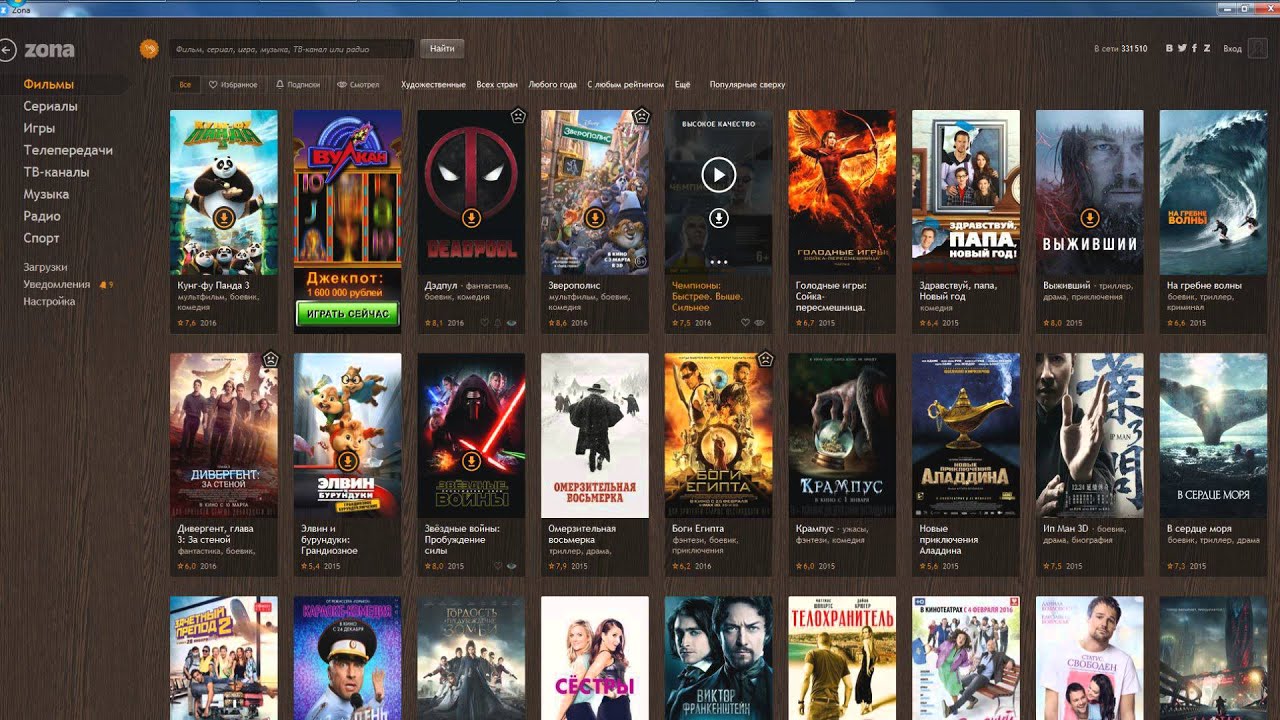
Task: Mark Чемпионы as watched with eye icon
Action: pos(759,323)
